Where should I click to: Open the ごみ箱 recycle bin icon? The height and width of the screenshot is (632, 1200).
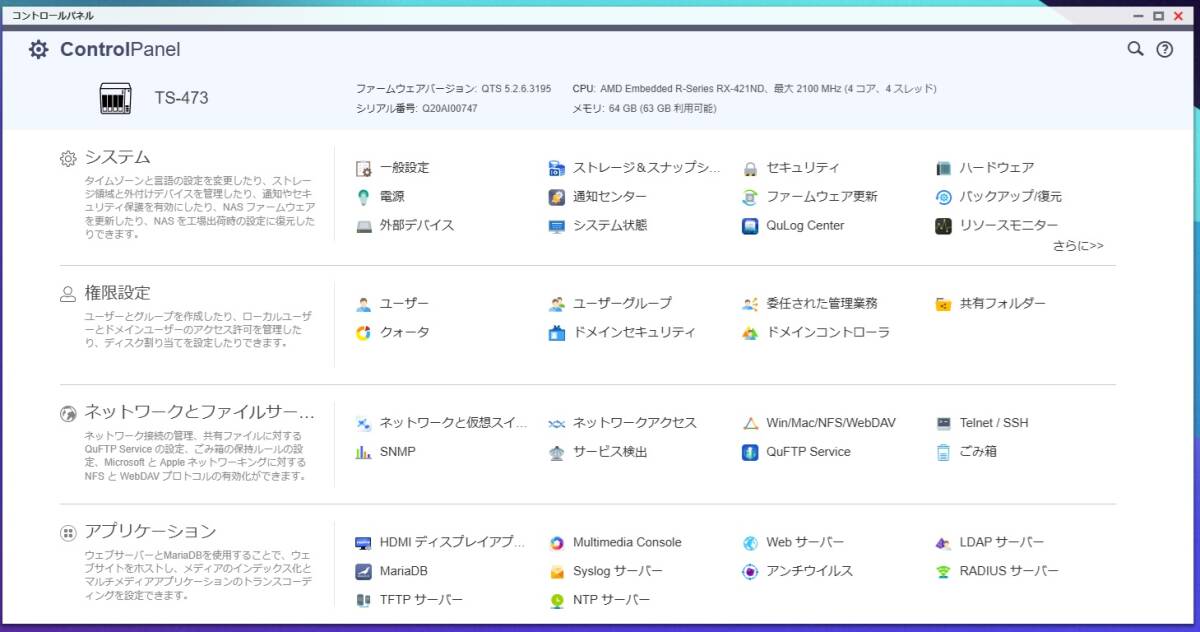pos(943,452)
